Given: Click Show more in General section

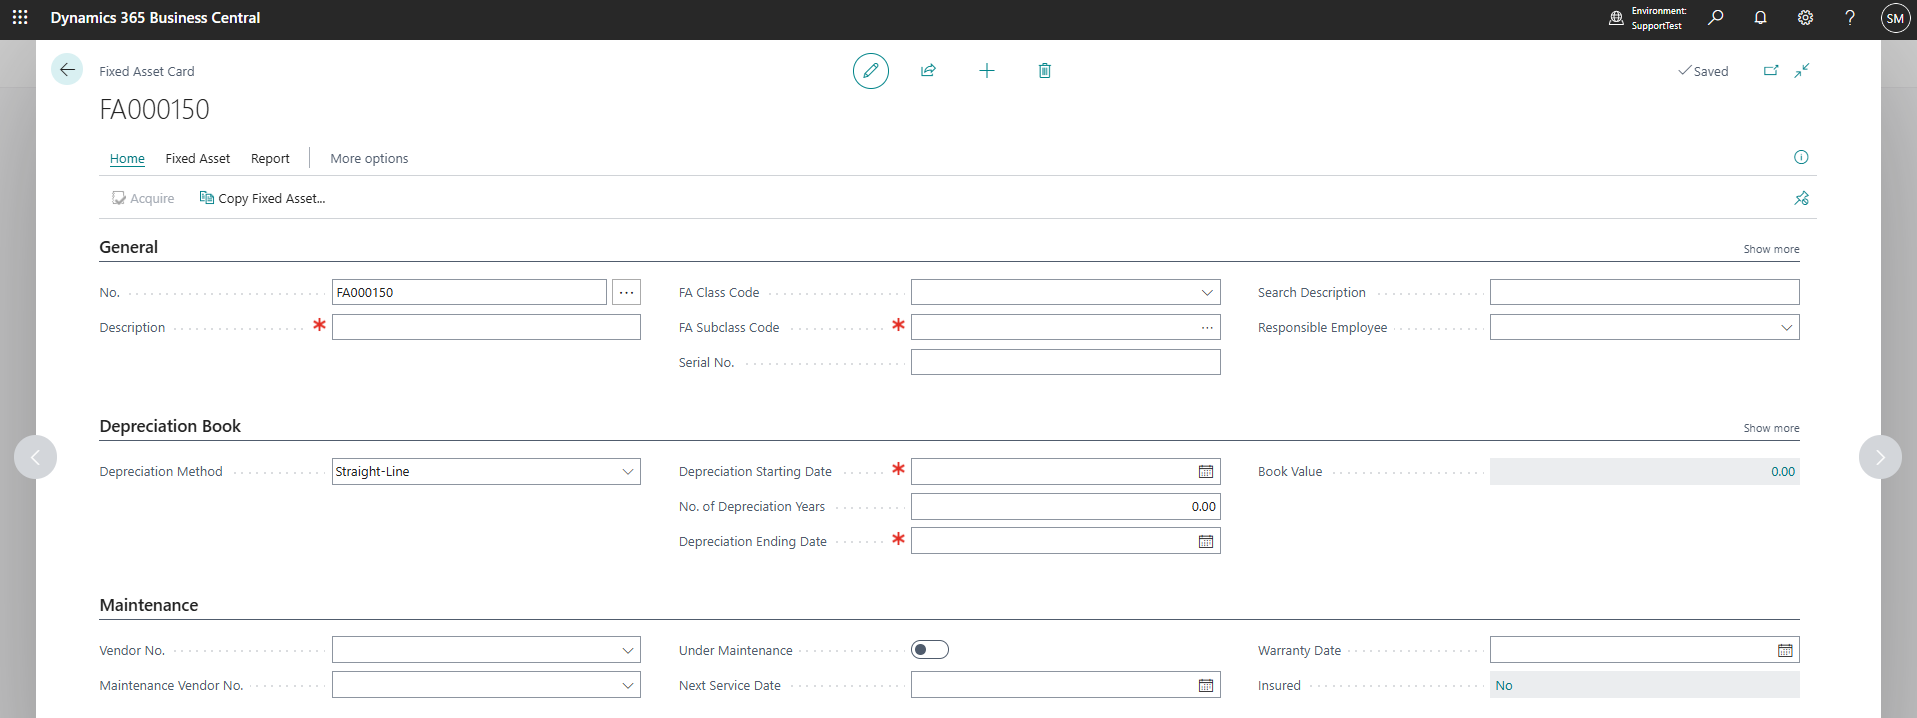Looking at the screenshot, I should [x=1771, y=249].
